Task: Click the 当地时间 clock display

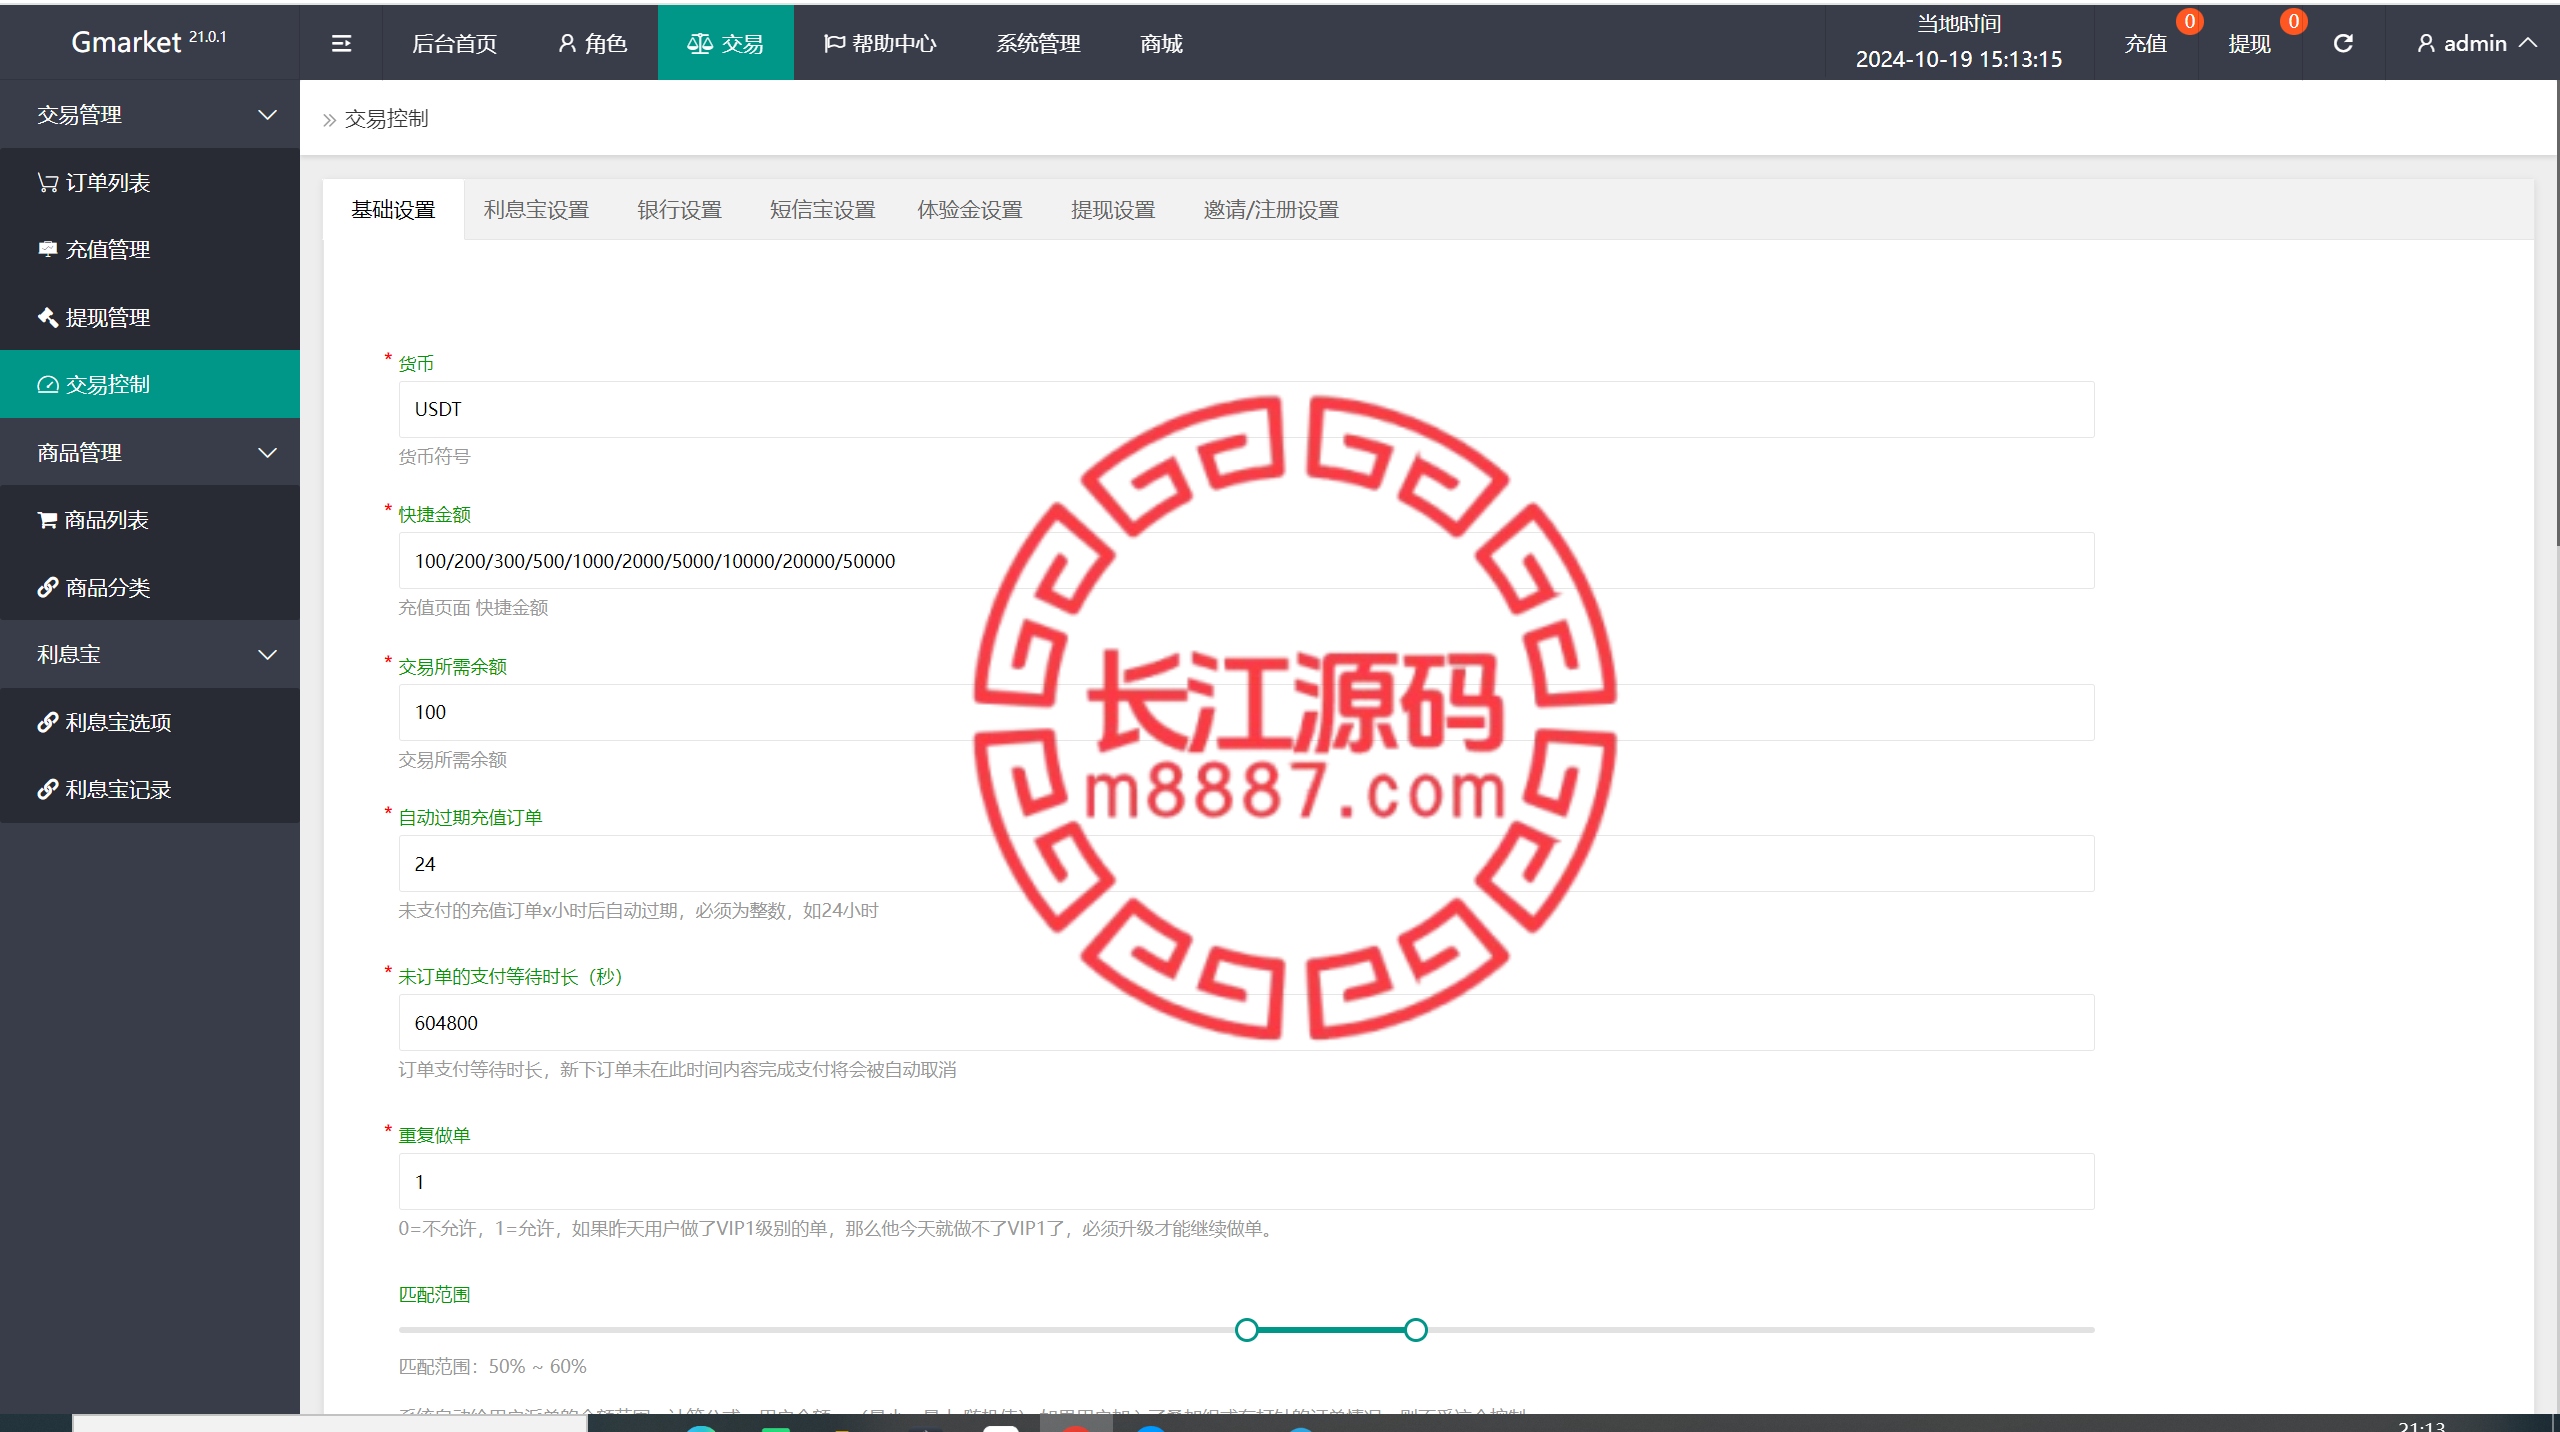Action: 1958,42
